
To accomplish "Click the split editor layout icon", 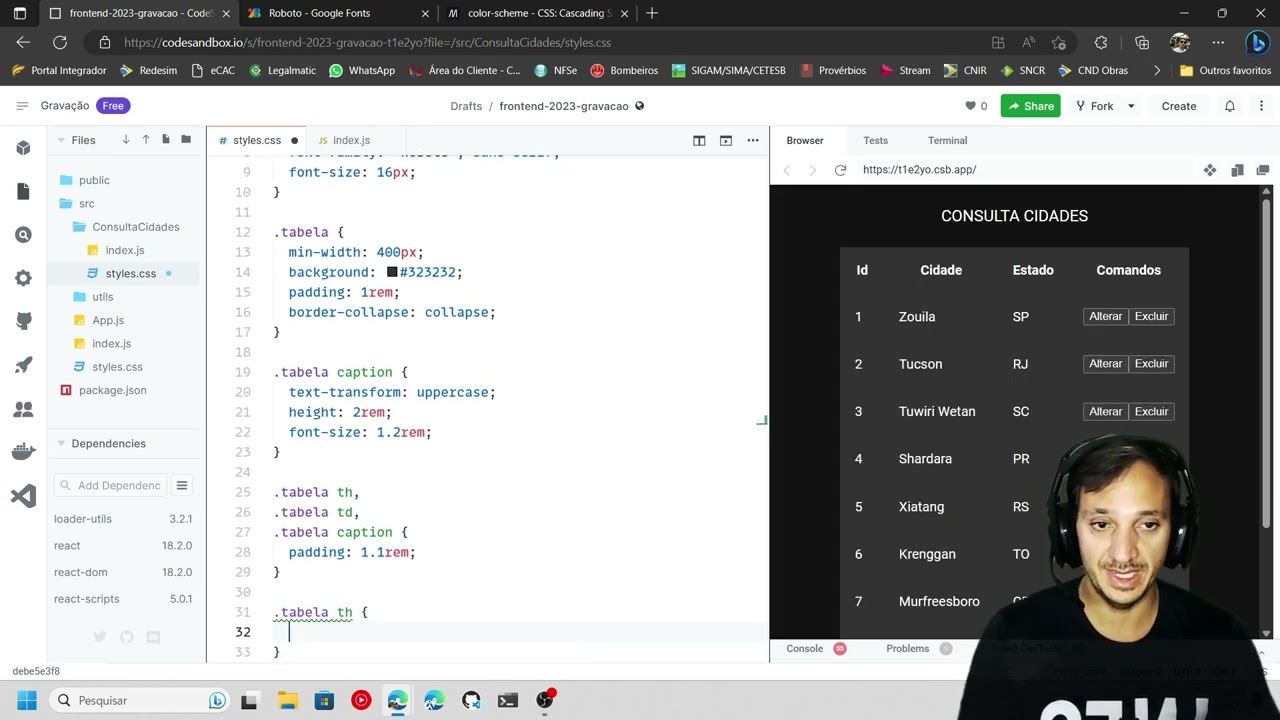I will (699, 140).
